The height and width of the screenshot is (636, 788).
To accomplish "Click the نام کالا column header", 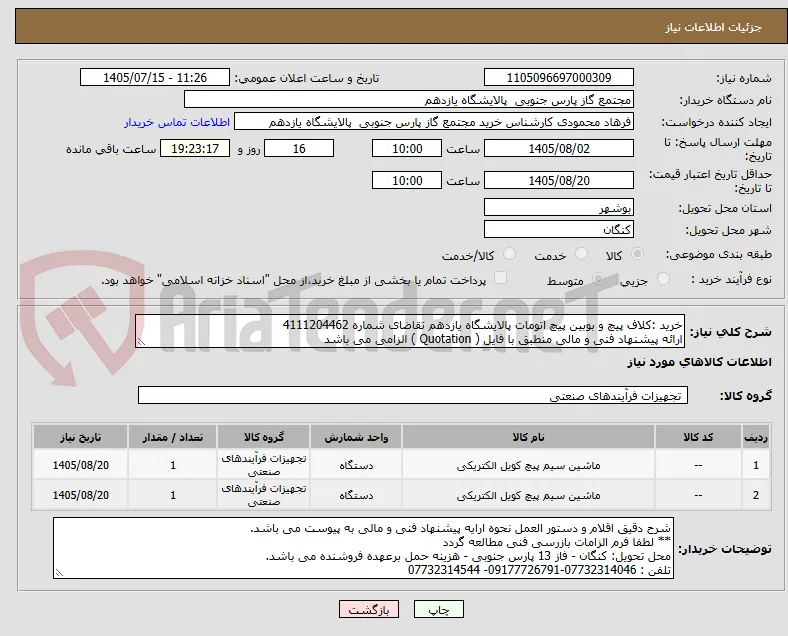I will [x=528, y=437].
